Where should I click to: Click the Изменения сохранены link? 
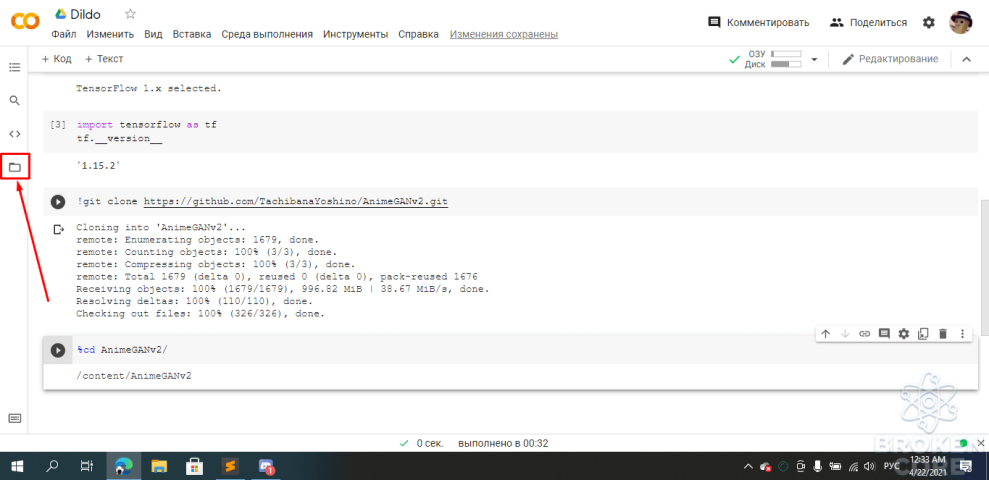(x=503, y=34)
